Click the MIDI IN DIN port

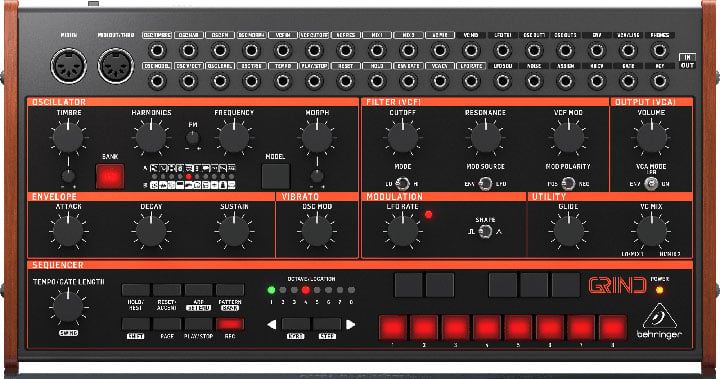[68, 66]
